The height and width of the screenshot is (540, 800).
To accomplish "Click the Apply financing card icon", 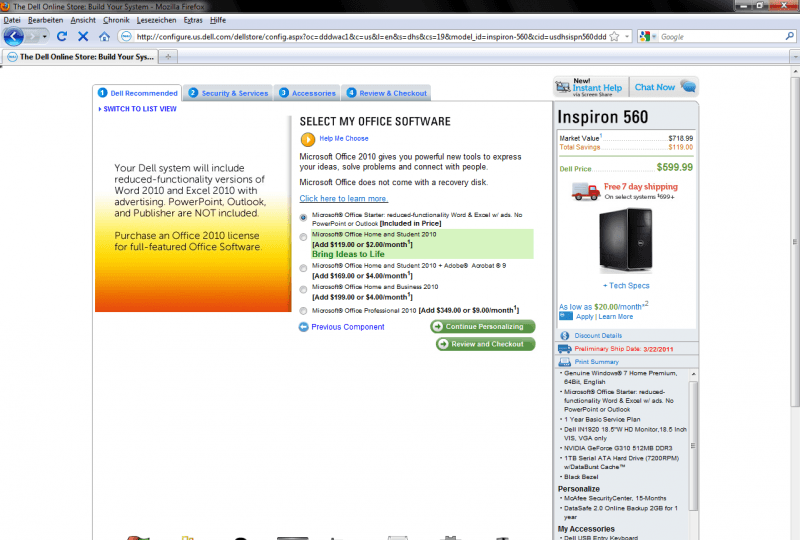I will [566, 316].
